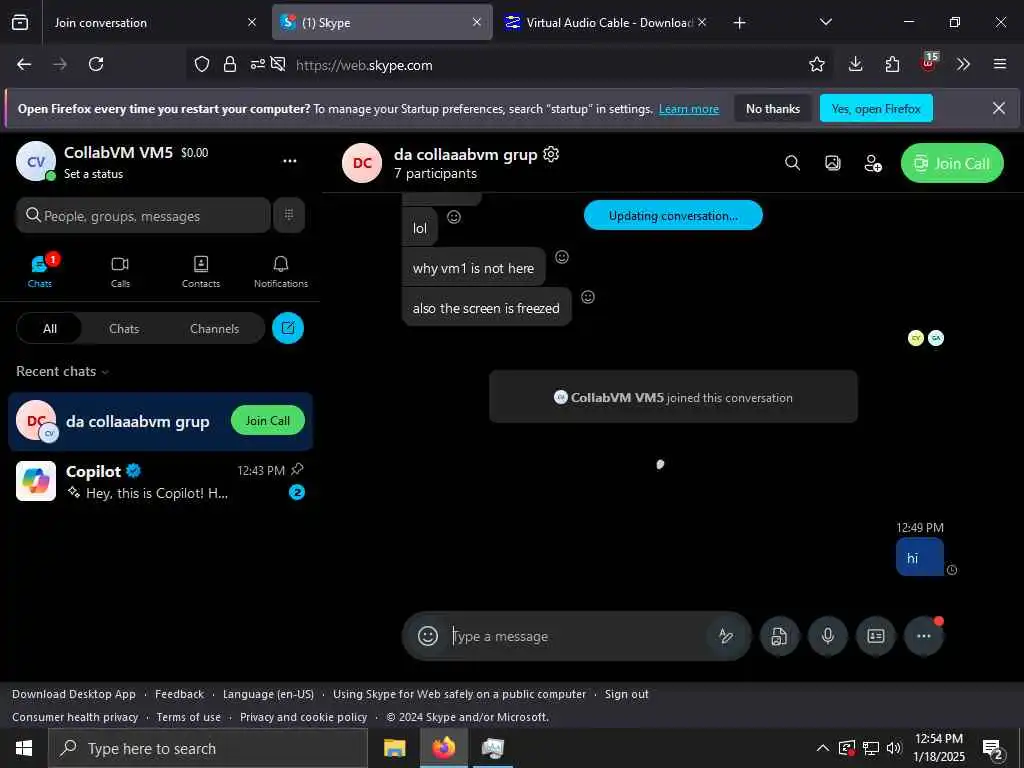React to 'why vm1 is not here' message
Image resolution: width=1024 pixels, height=768 pixels.
click(x=562, y=257)
